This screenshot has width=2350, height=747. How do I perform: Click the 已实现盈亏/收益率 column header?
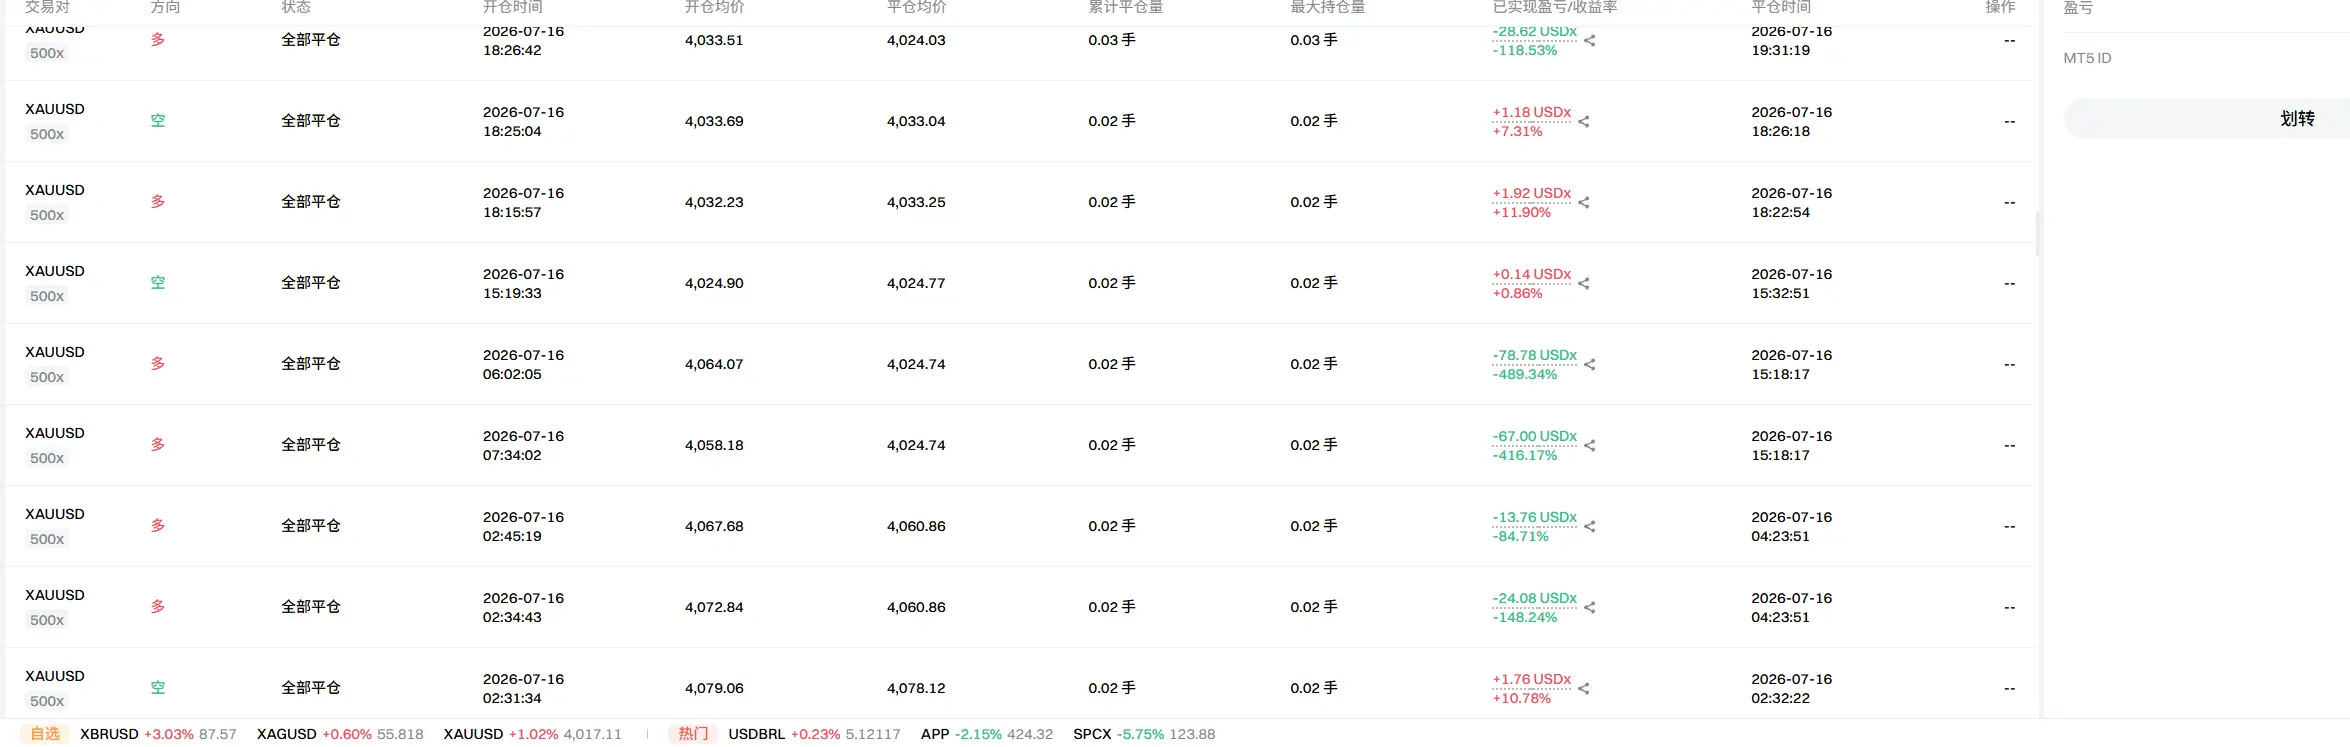click(x=1555, y=8)
